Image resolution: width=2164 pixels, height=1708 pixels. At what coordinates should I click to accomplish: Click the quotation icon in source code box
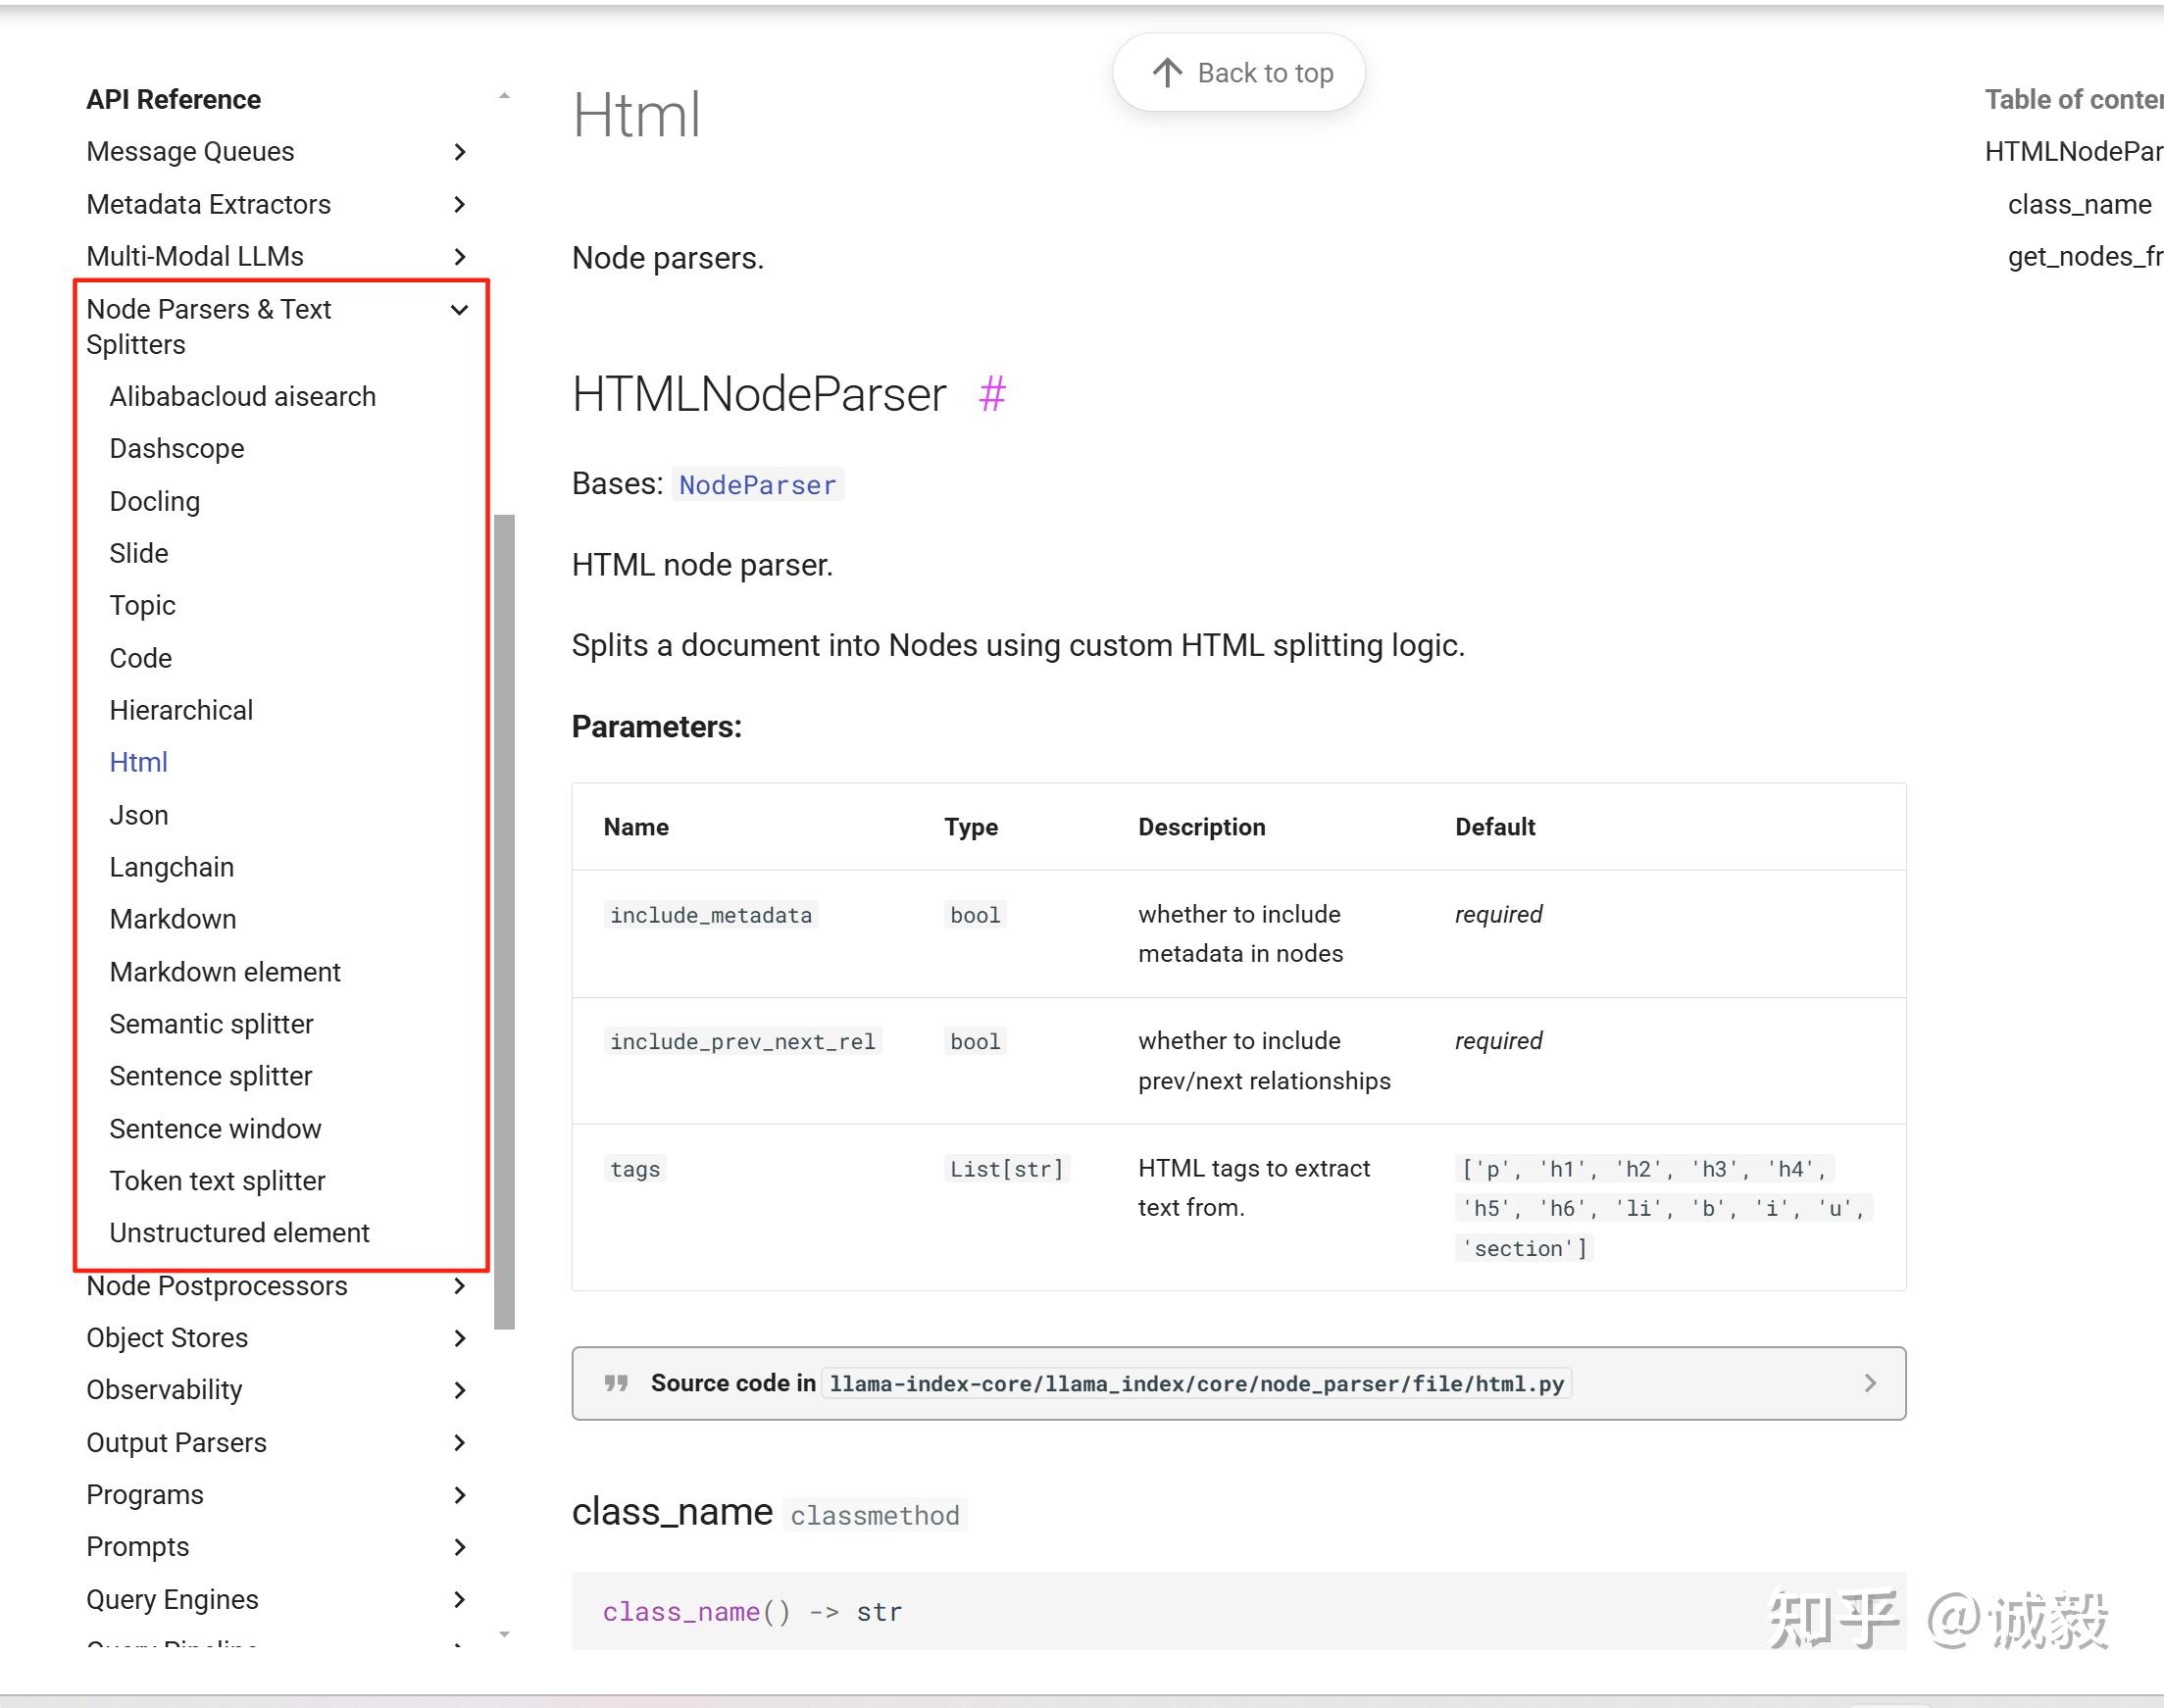point(616,1383)
